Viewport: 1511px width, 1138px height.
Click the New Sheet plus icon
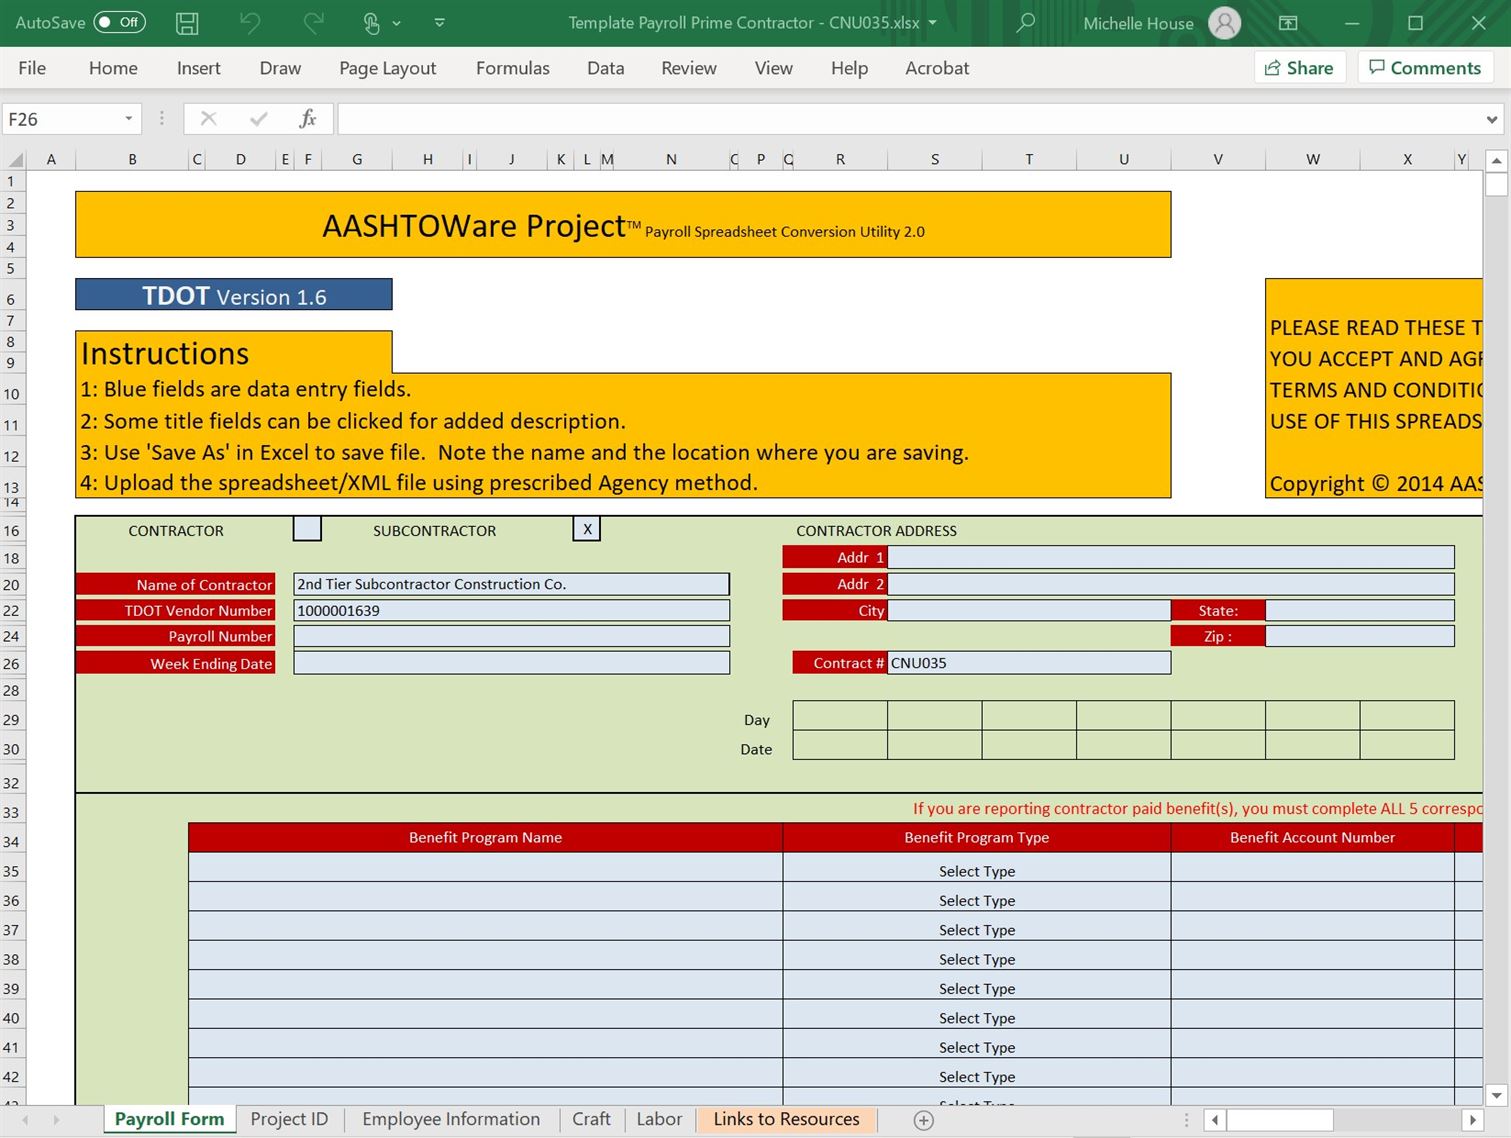tap(924, 1120)
